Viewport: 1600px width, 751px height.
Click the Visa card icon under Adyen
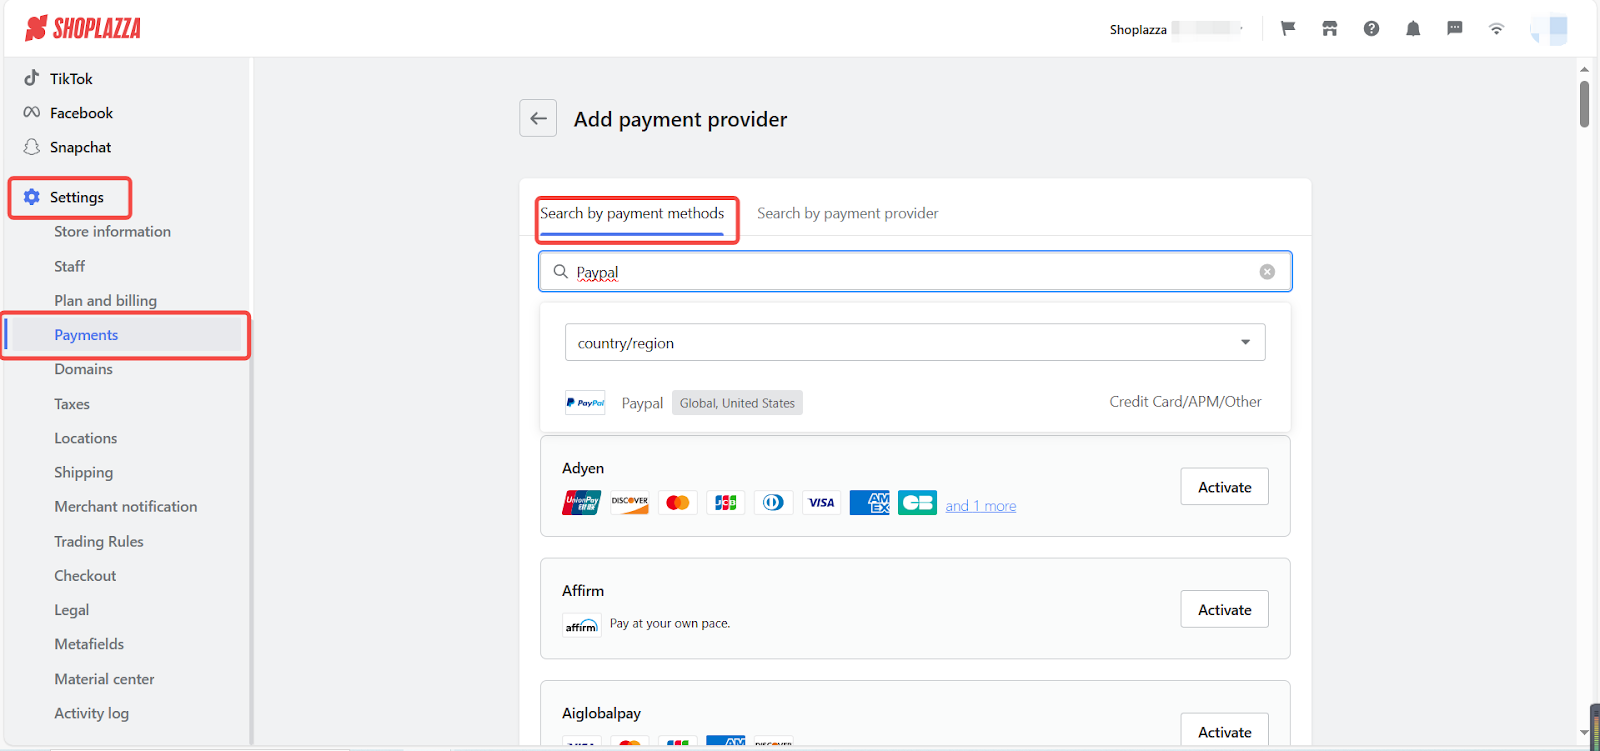tap(822, 502)
